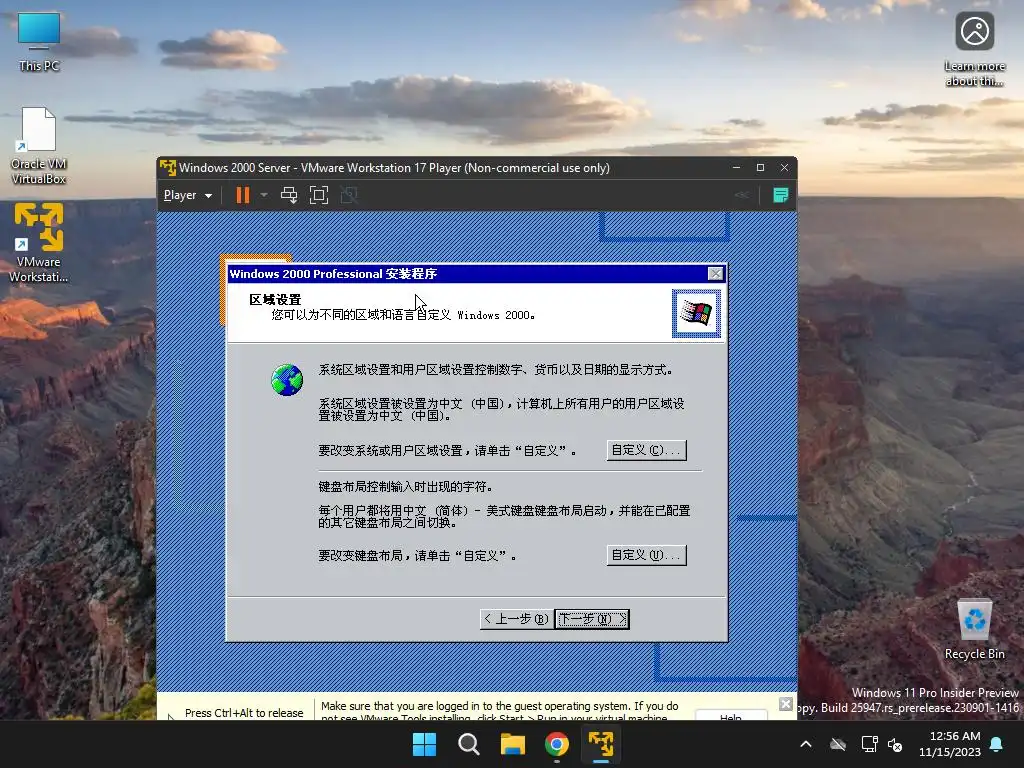Open the clock and date flyout
Image resolution: width=1024 pixels, height=768 pixels.
950,744
